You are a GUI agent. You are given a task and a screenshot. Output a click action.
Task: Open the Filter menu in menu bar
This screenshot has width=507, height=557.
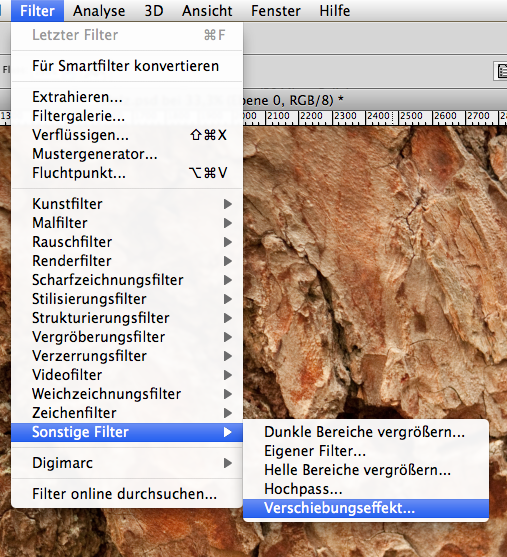point(37,11)
